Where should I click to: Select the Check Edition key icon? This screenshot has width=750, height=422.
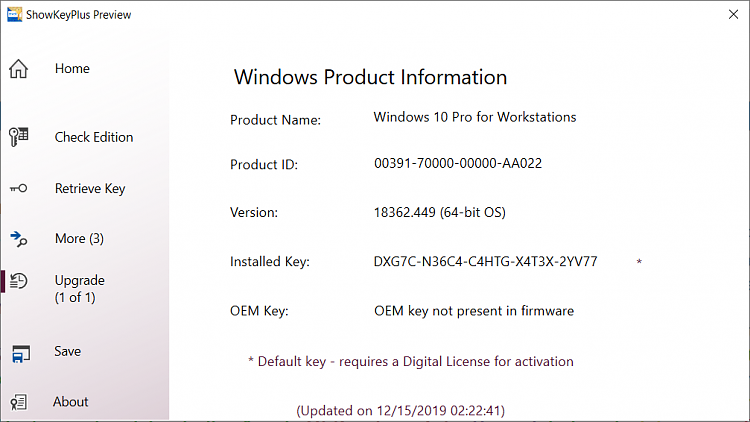tap(18, 137)
